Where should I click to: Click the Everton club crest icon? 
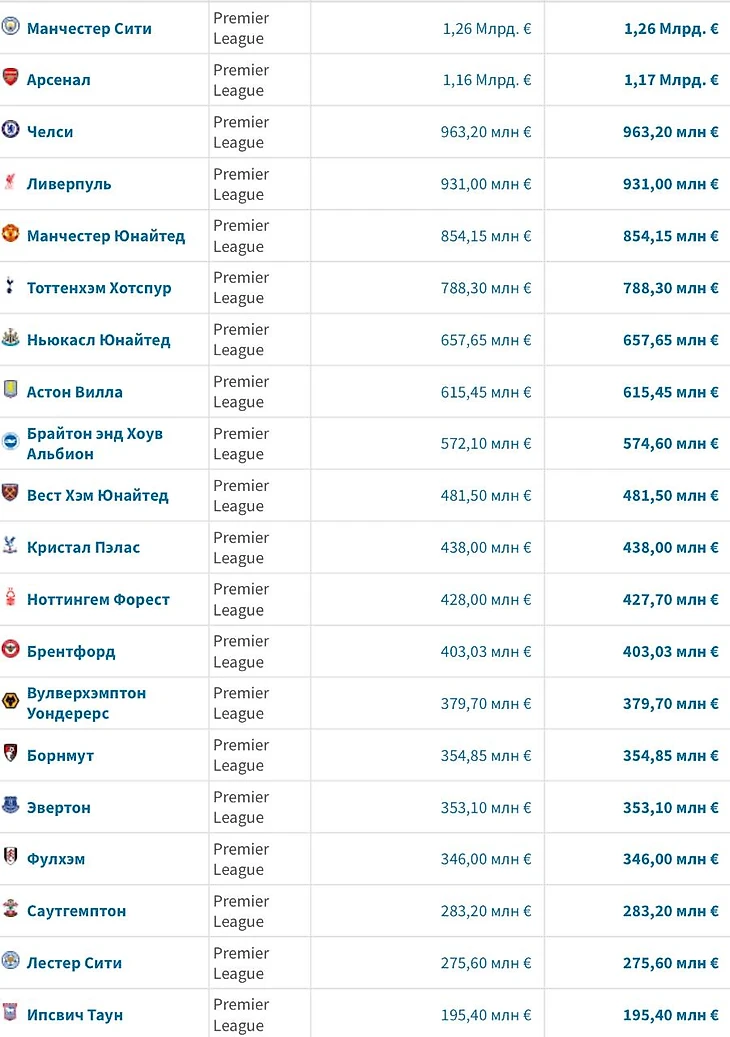click(10, 806)
